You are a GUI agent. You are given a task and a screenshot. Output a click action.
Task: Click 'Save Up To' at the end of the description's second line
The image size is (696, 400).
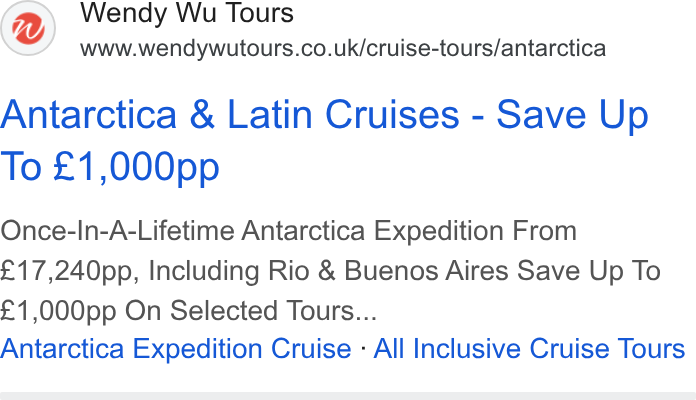pos(589,271)
